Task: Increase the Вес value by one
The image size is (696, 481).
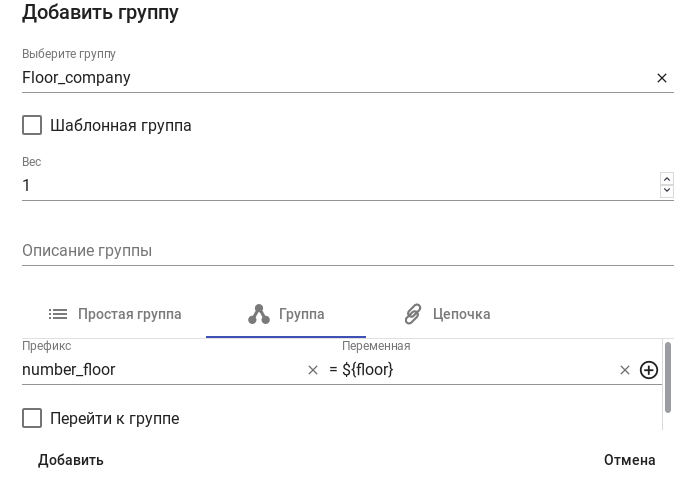Action: [x=667, y=179]
